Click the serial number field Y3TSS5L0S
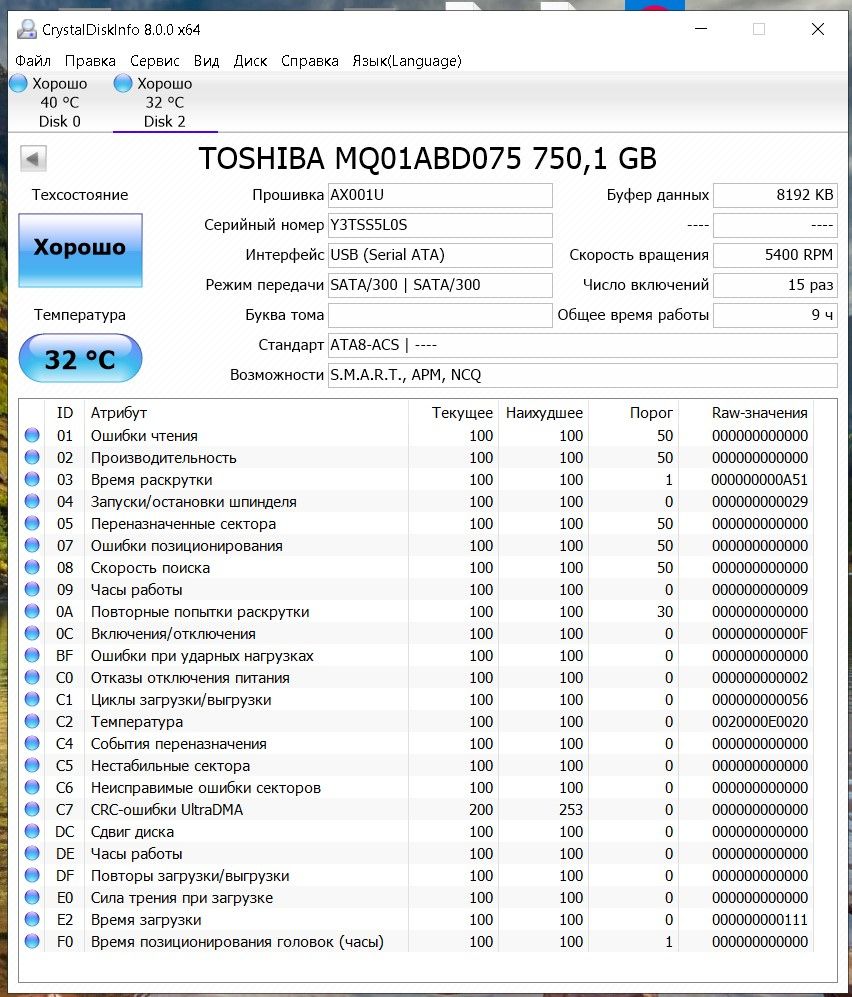 pyautogui.click(x=440, y=225)
